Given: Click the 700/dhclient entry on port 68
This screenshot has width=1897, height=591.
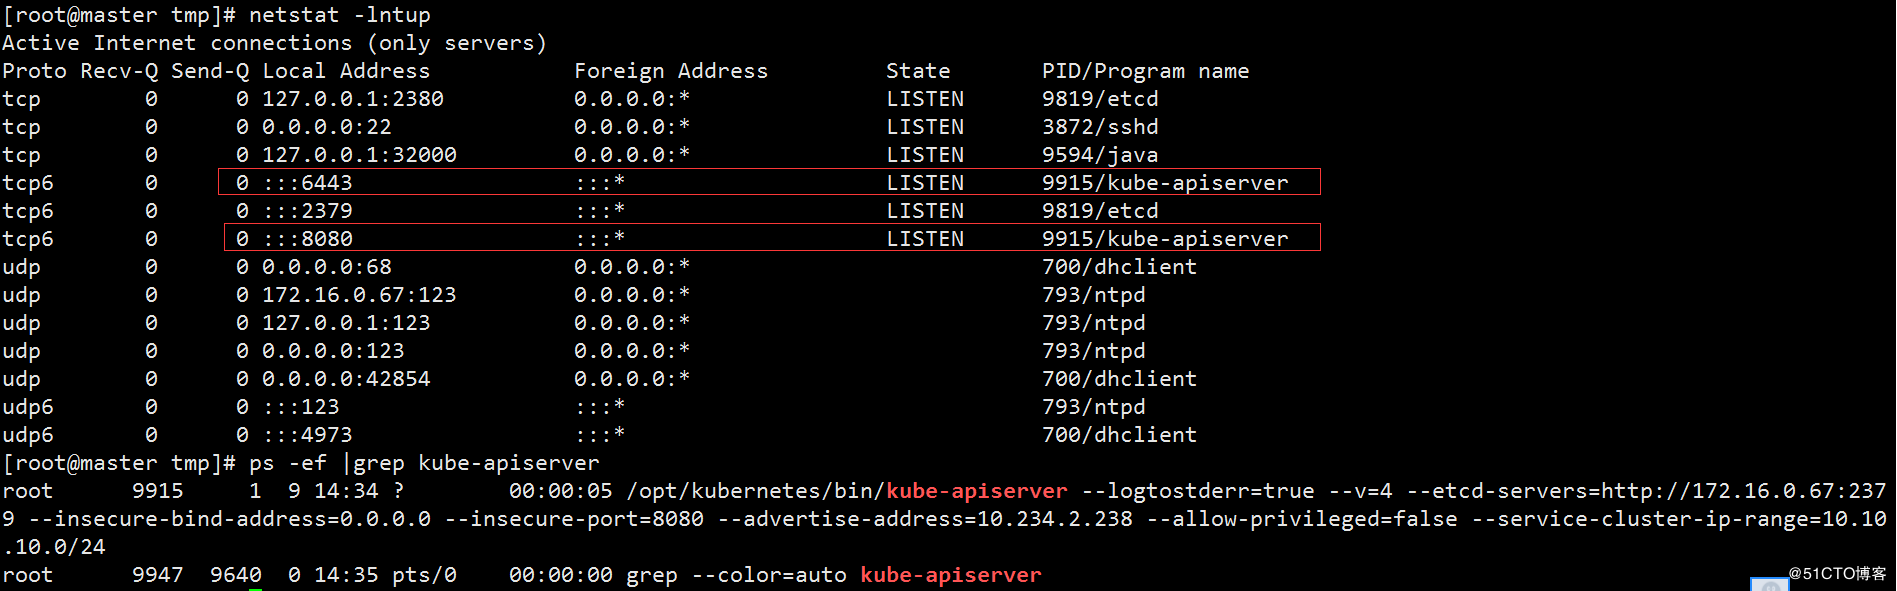Looking at the screenshot, I should pos(1119,267).
